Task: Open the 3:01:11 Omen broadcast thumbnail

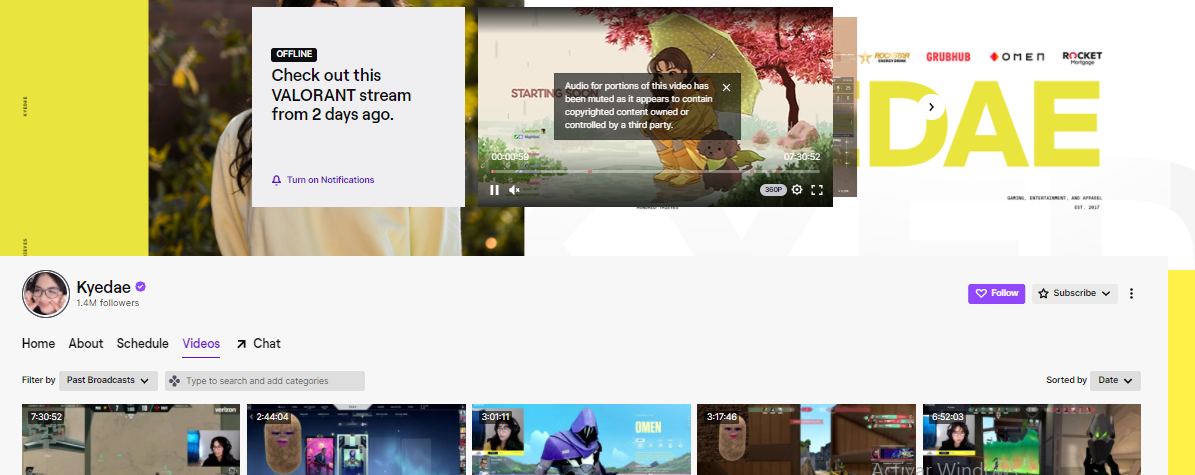Action: 581,440
